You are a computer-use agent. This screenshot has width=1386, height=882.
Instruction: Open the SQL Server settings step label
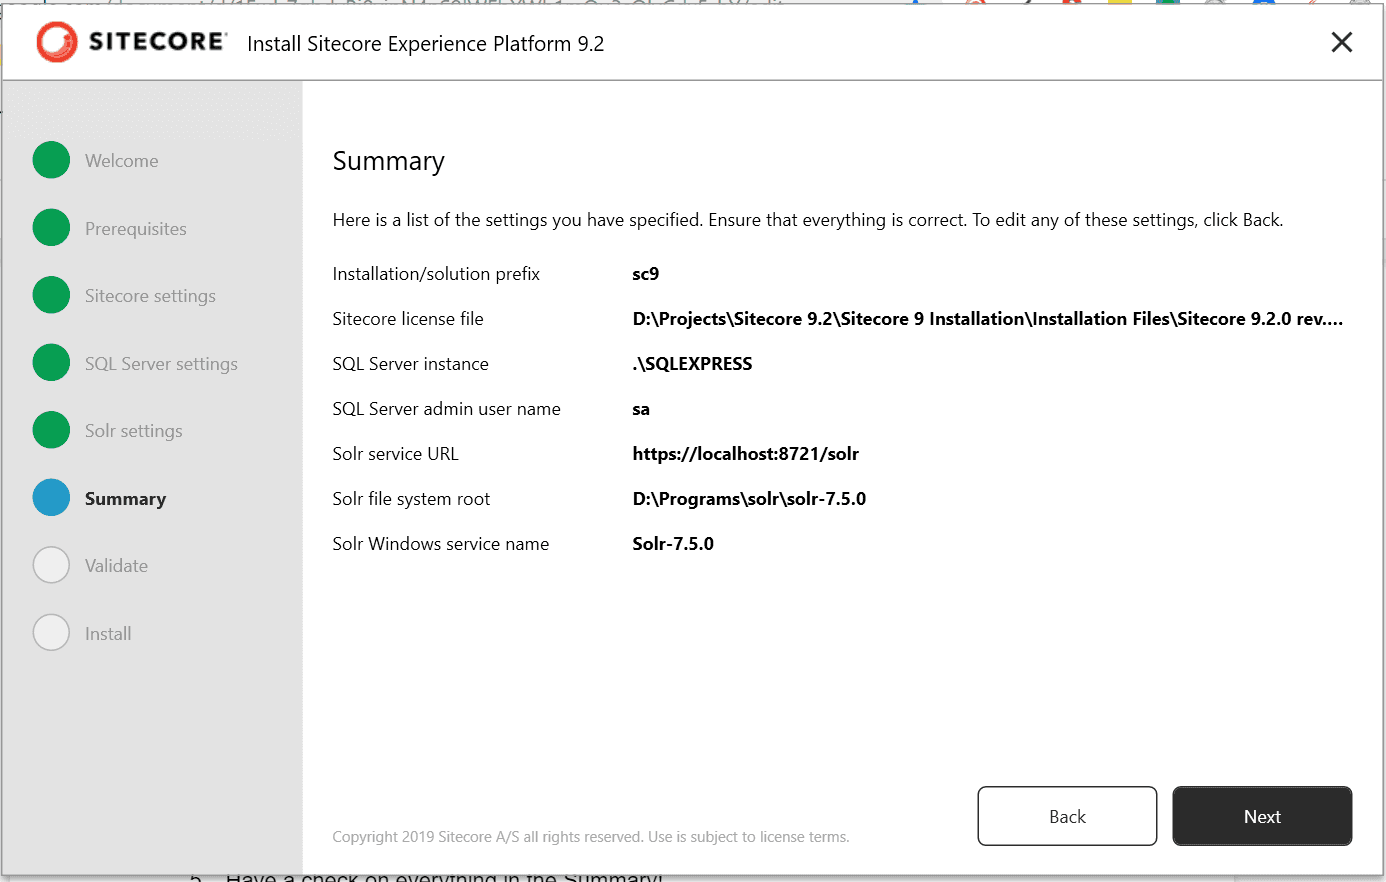[x=161, y=364]
